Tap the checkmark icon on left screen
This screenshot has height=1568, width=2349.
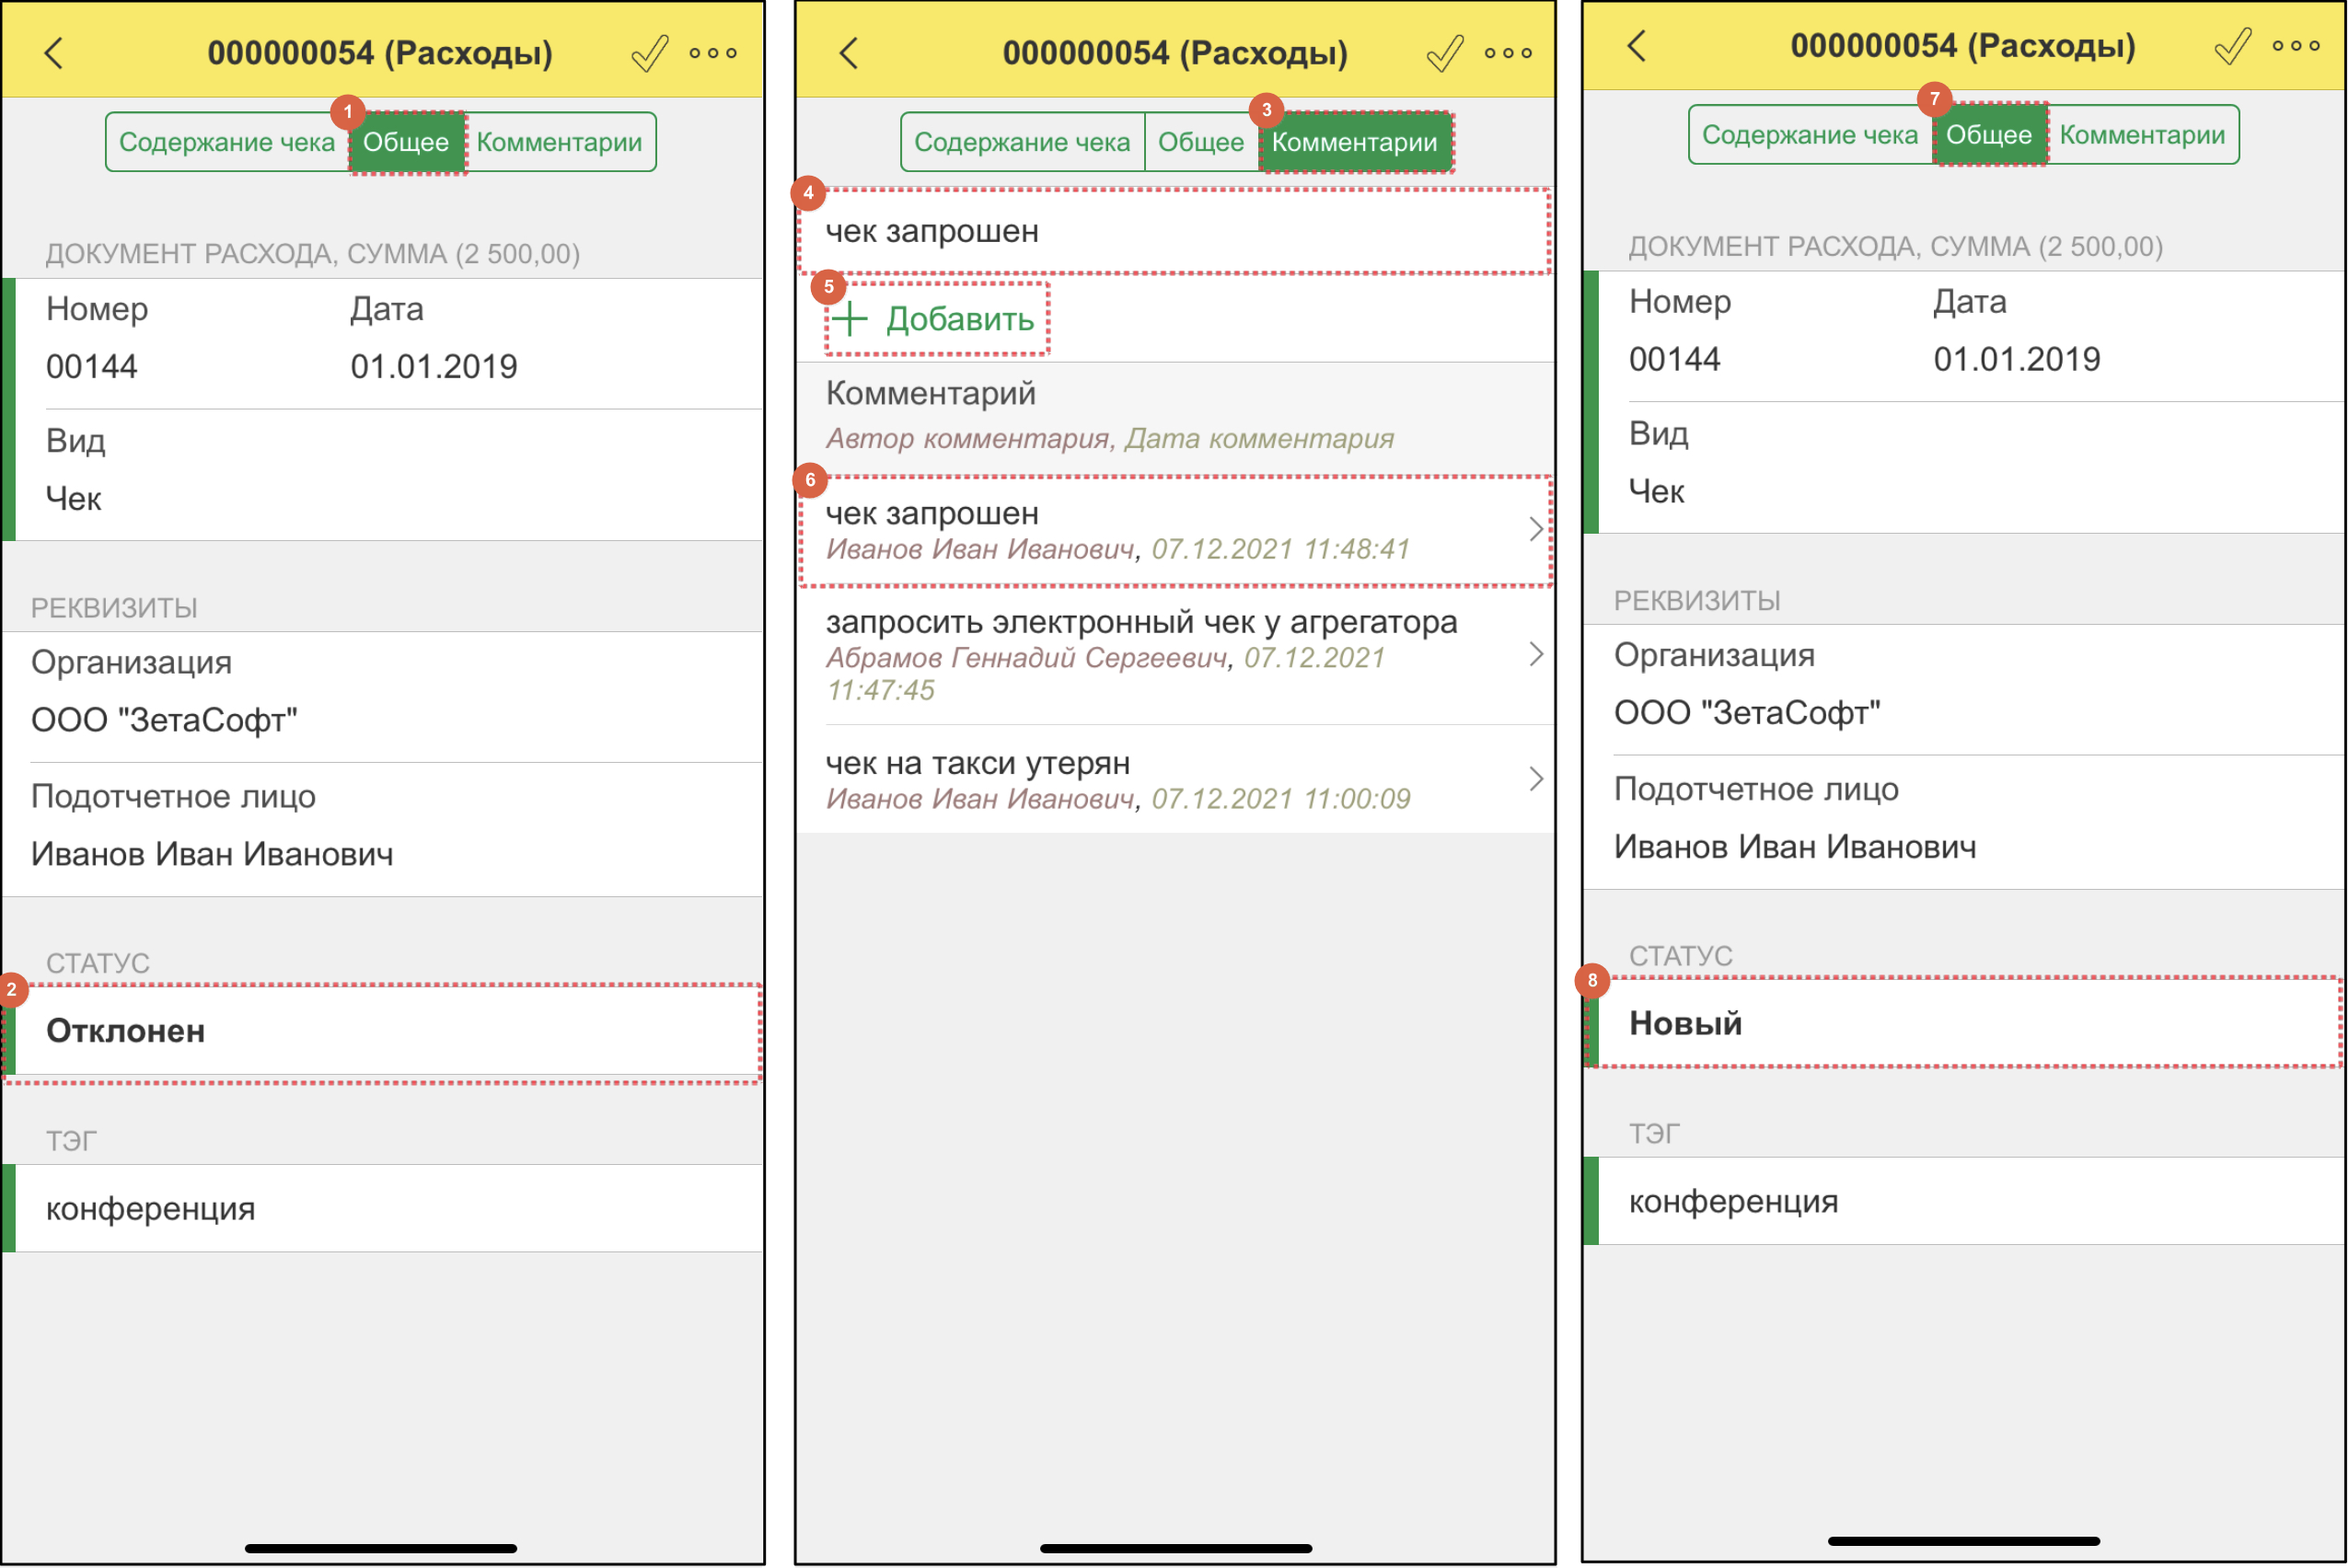click(x=650, y=53)
